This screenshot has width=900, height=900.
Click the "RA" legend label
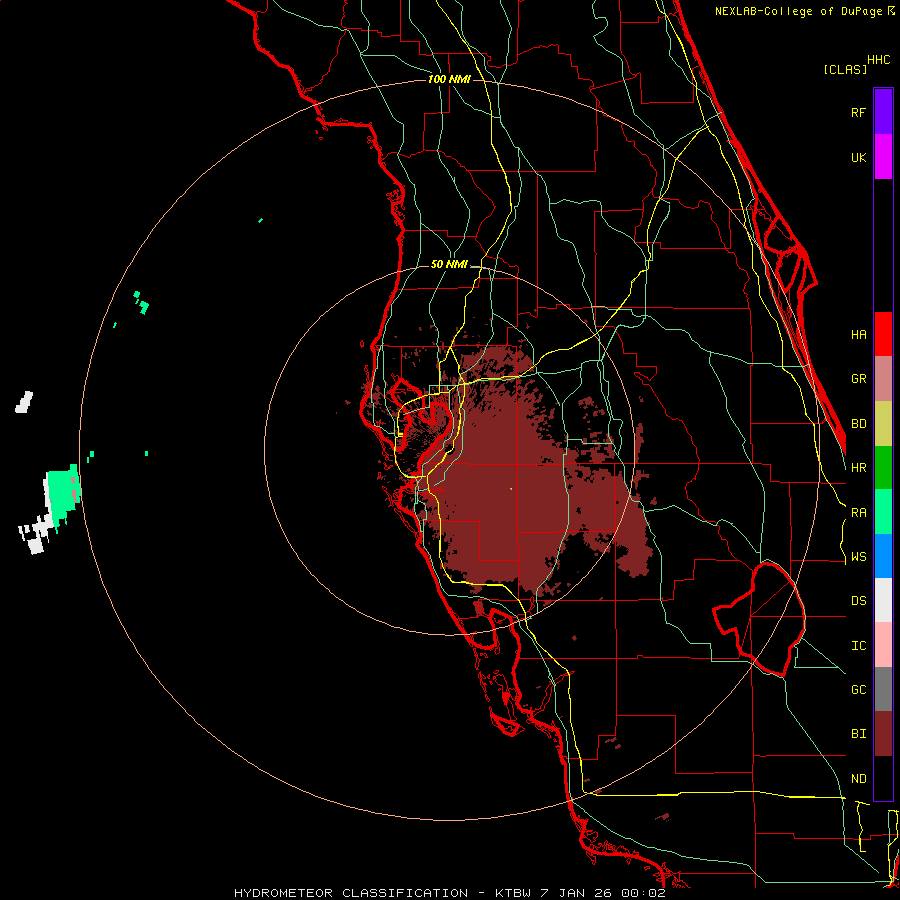coord(858,512)
